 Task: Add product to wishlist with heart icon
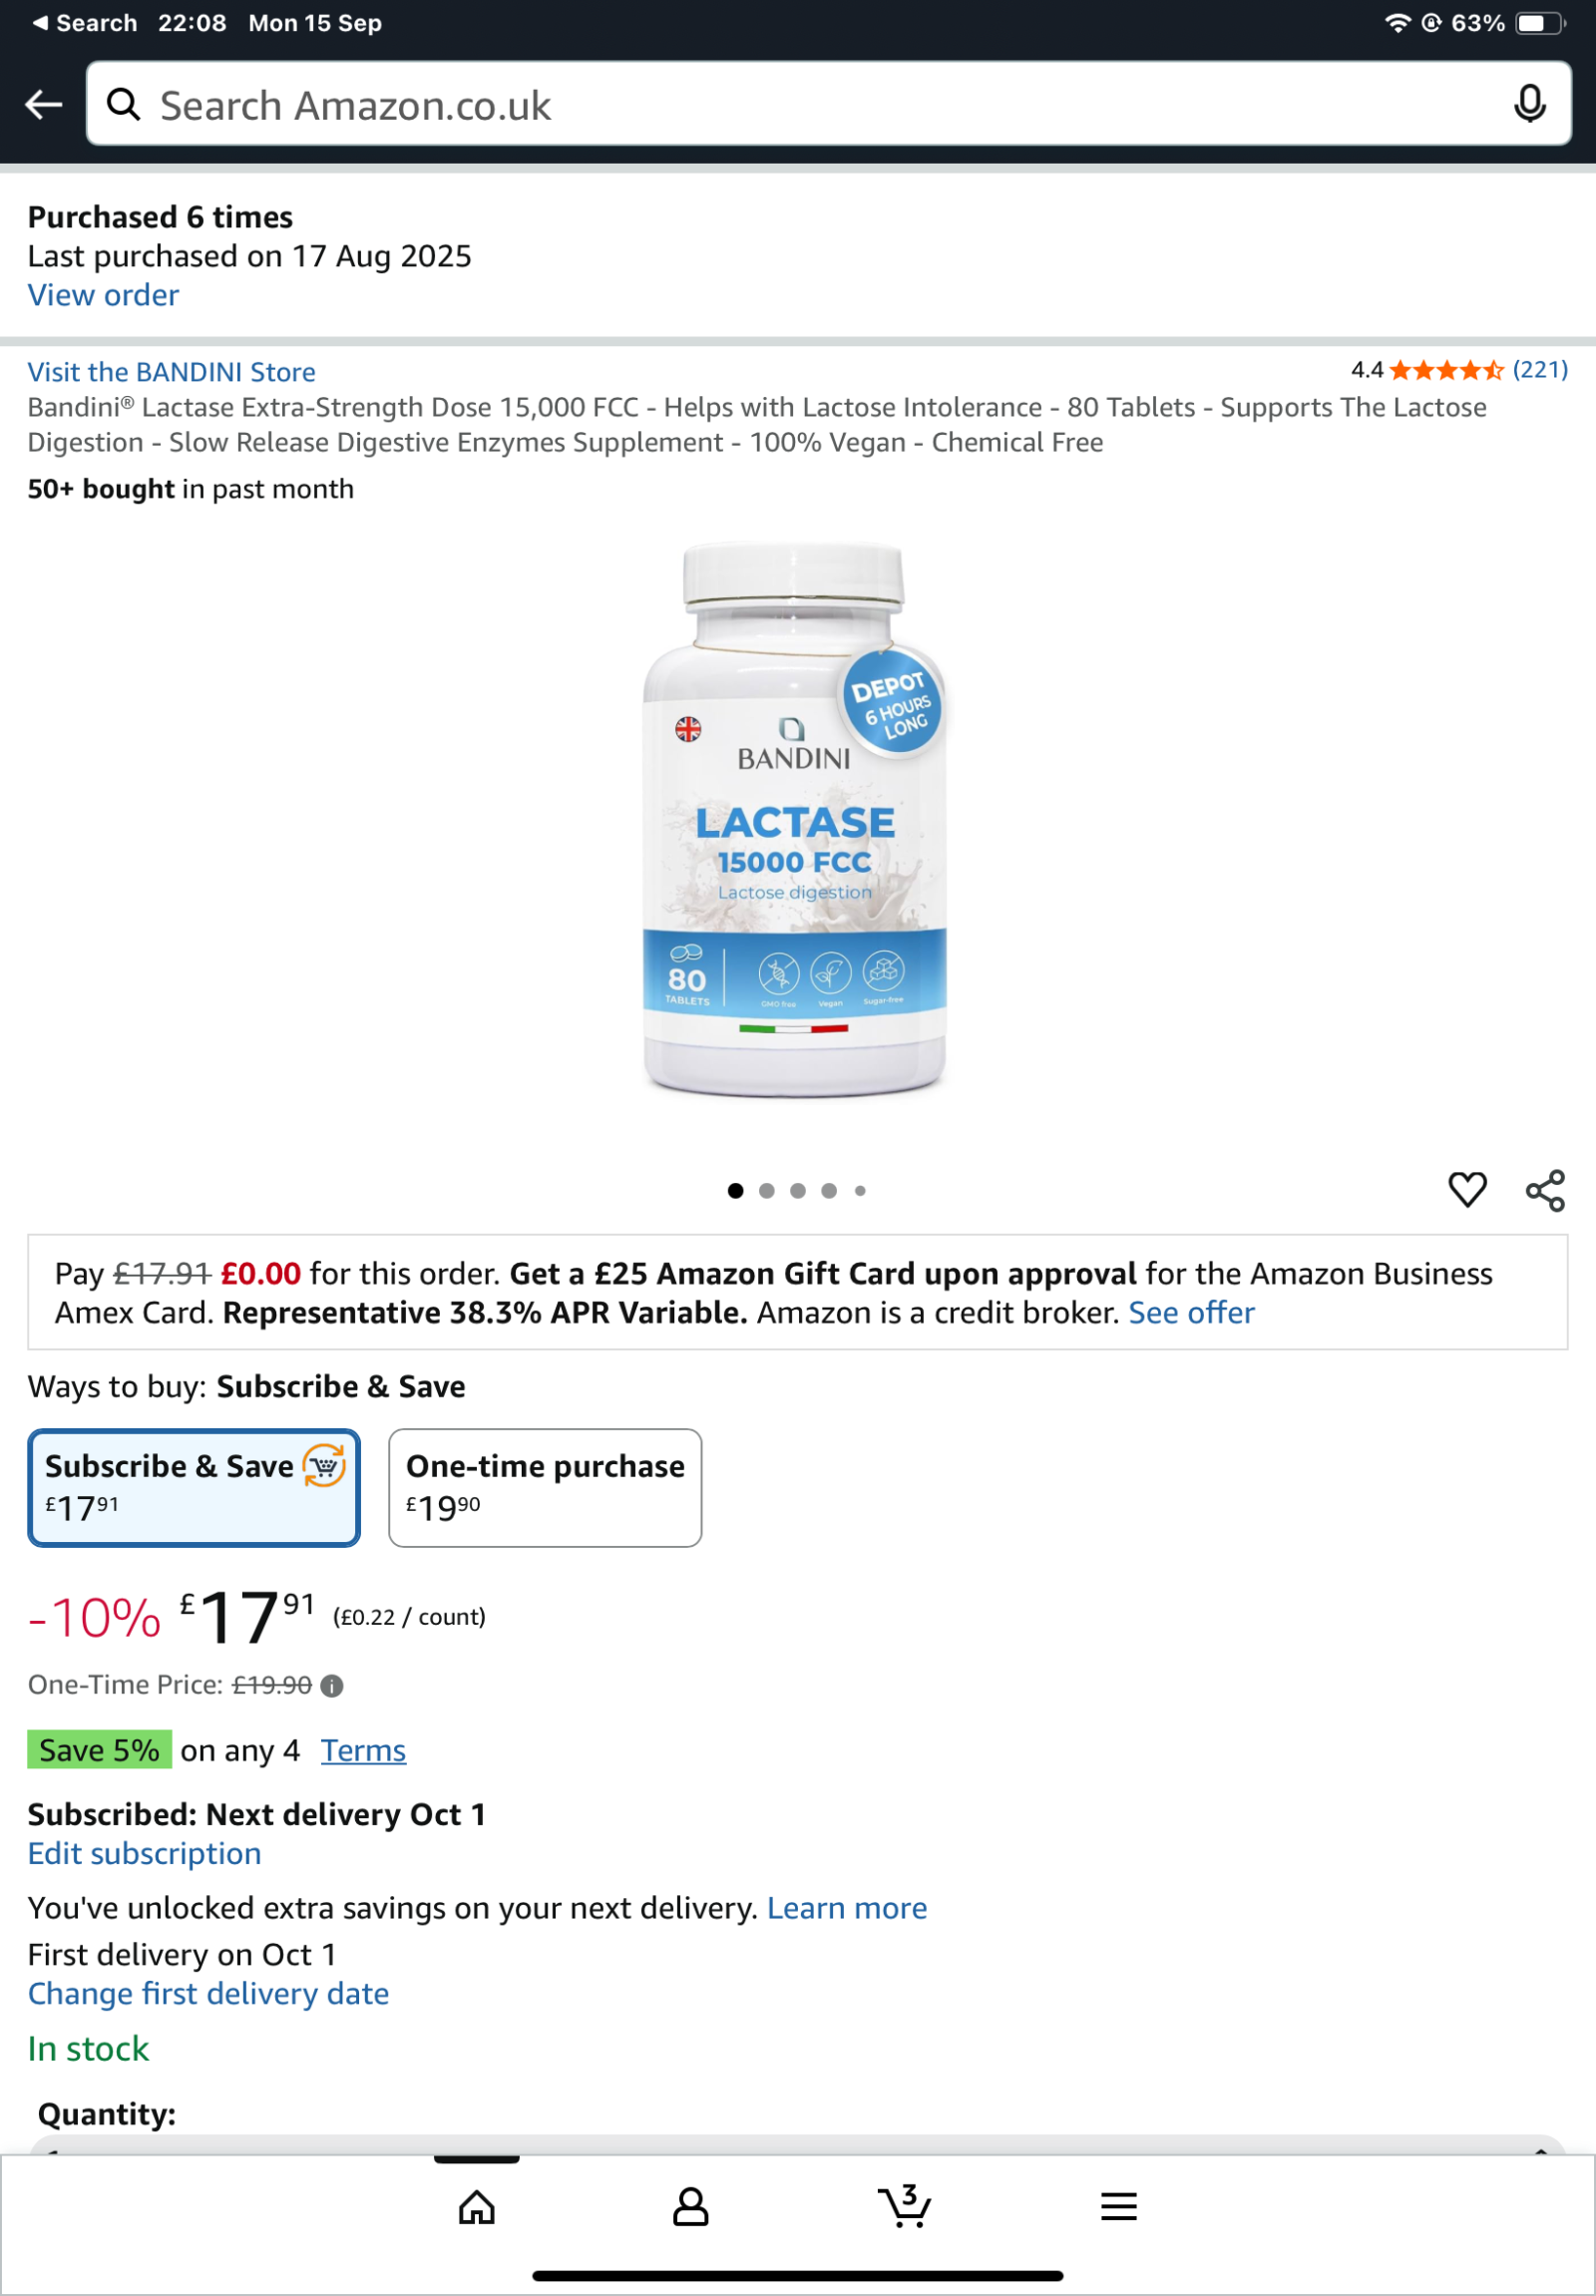(1467, 1190)
